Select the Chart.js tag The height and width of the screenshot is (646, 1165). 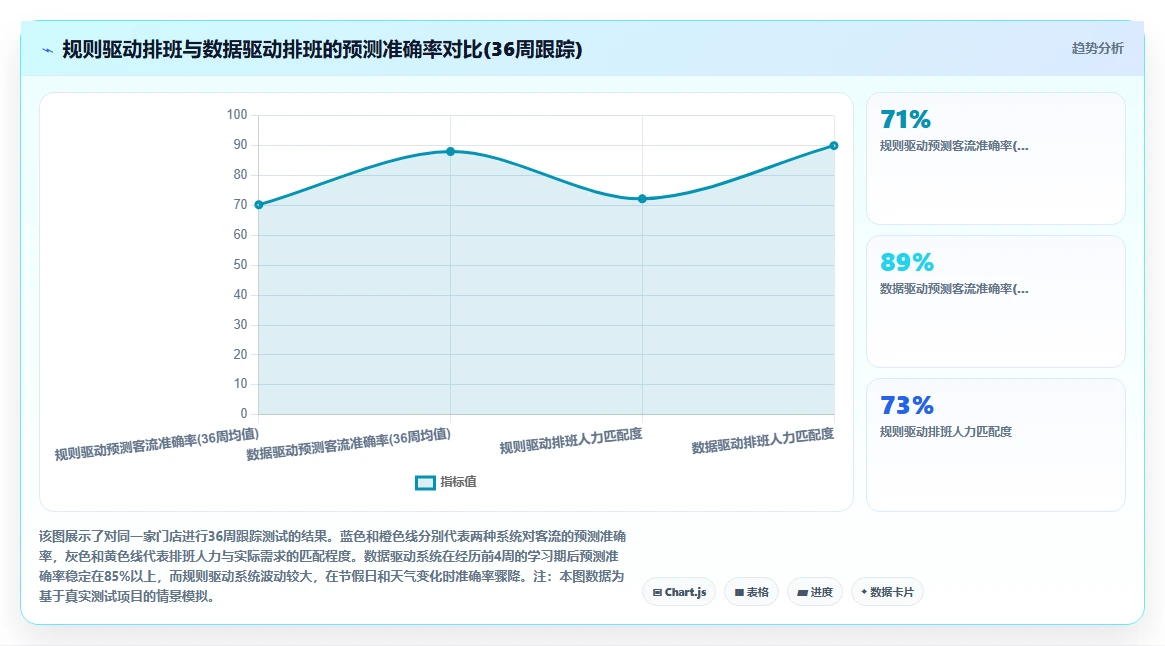coord(679,592)
